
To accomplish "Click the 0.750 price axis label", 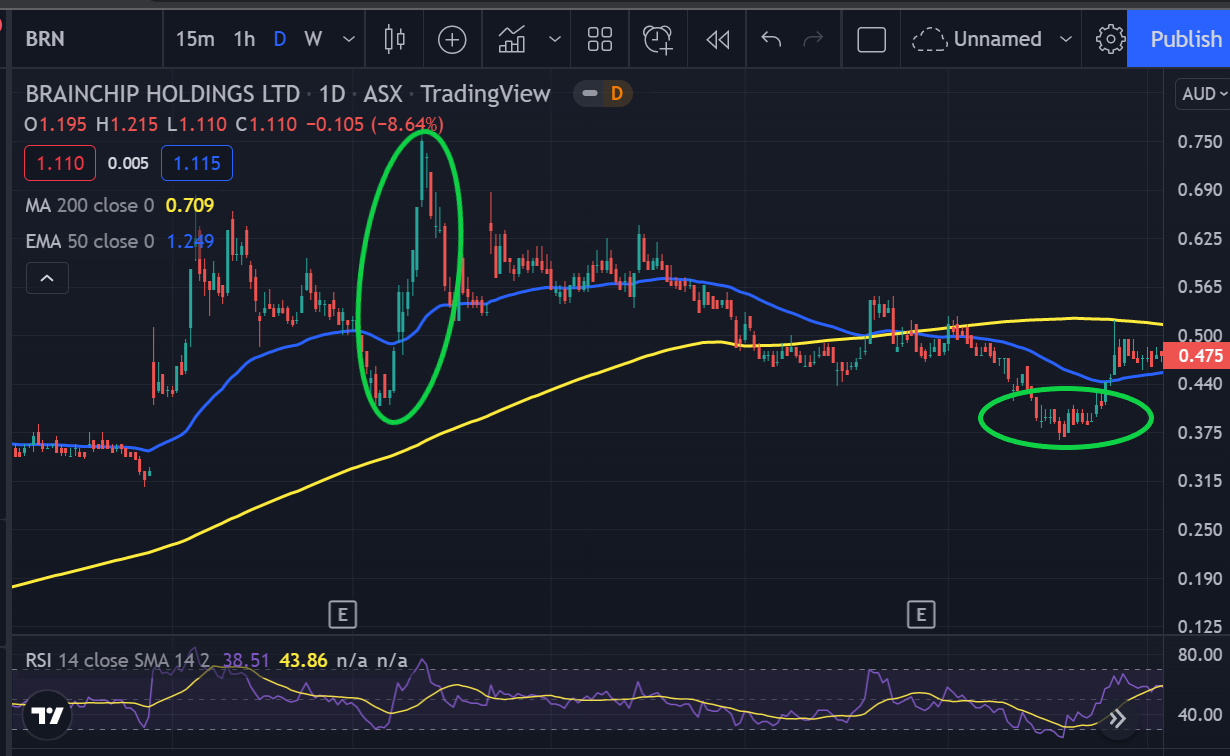I will (x=1201, y=141).
